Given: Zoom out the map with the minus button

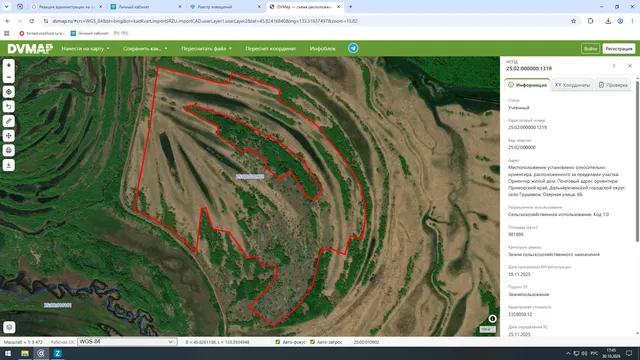Looking at the screenshot, I should (x=9, y=77).
